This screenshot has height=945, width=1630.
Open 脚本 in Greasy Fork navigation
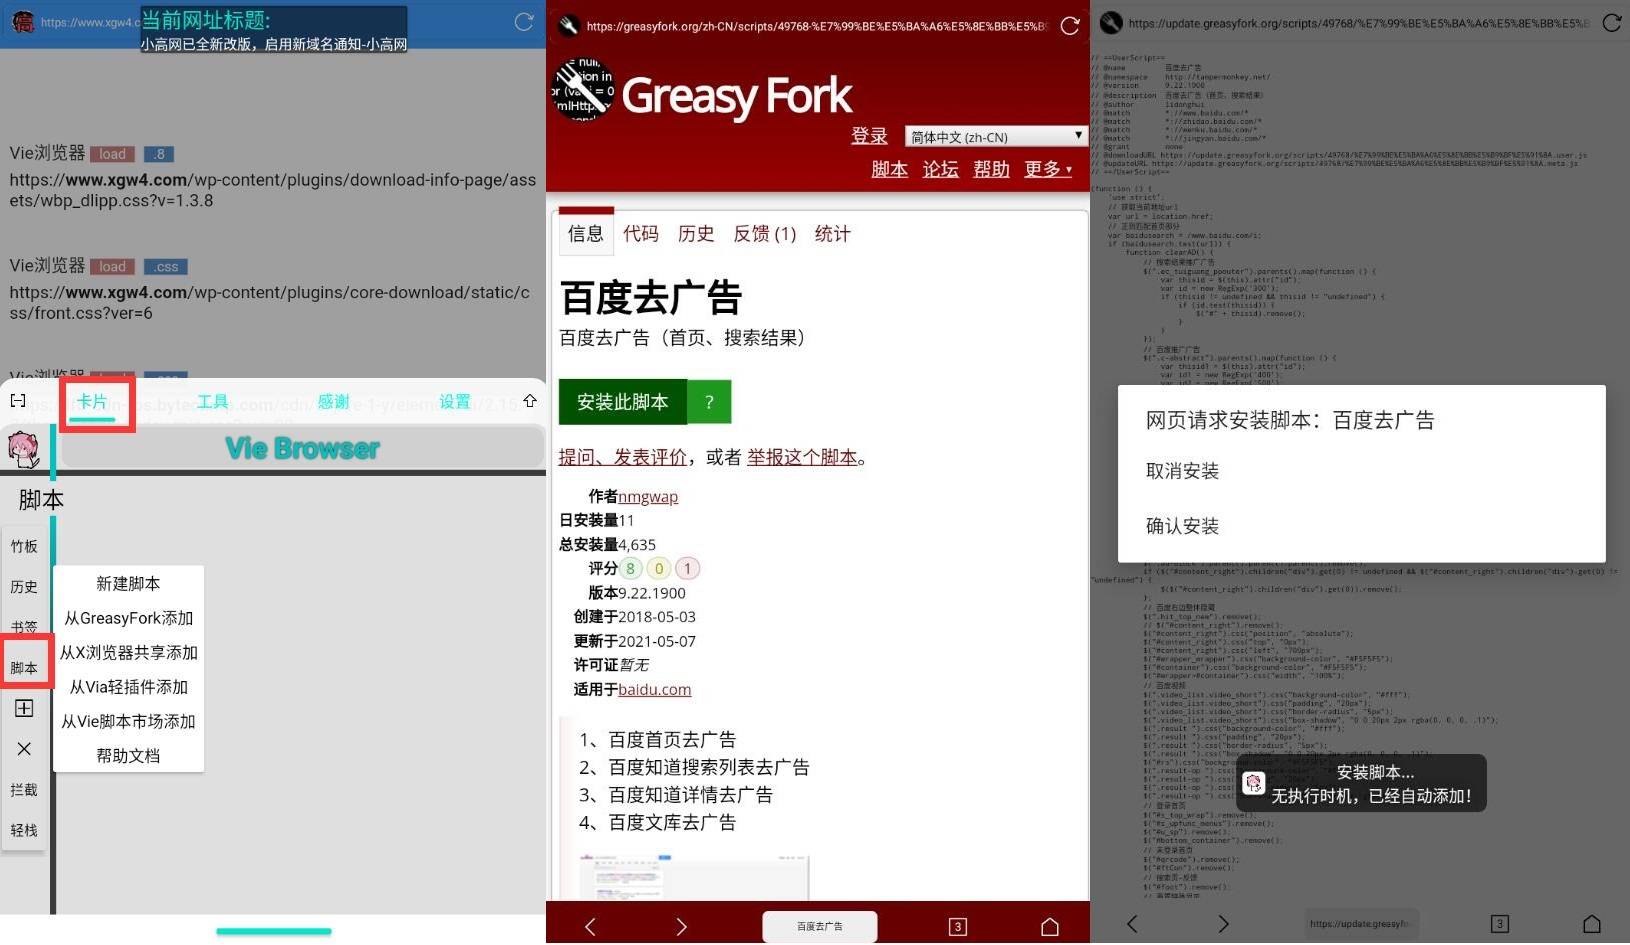coord(889,169)
